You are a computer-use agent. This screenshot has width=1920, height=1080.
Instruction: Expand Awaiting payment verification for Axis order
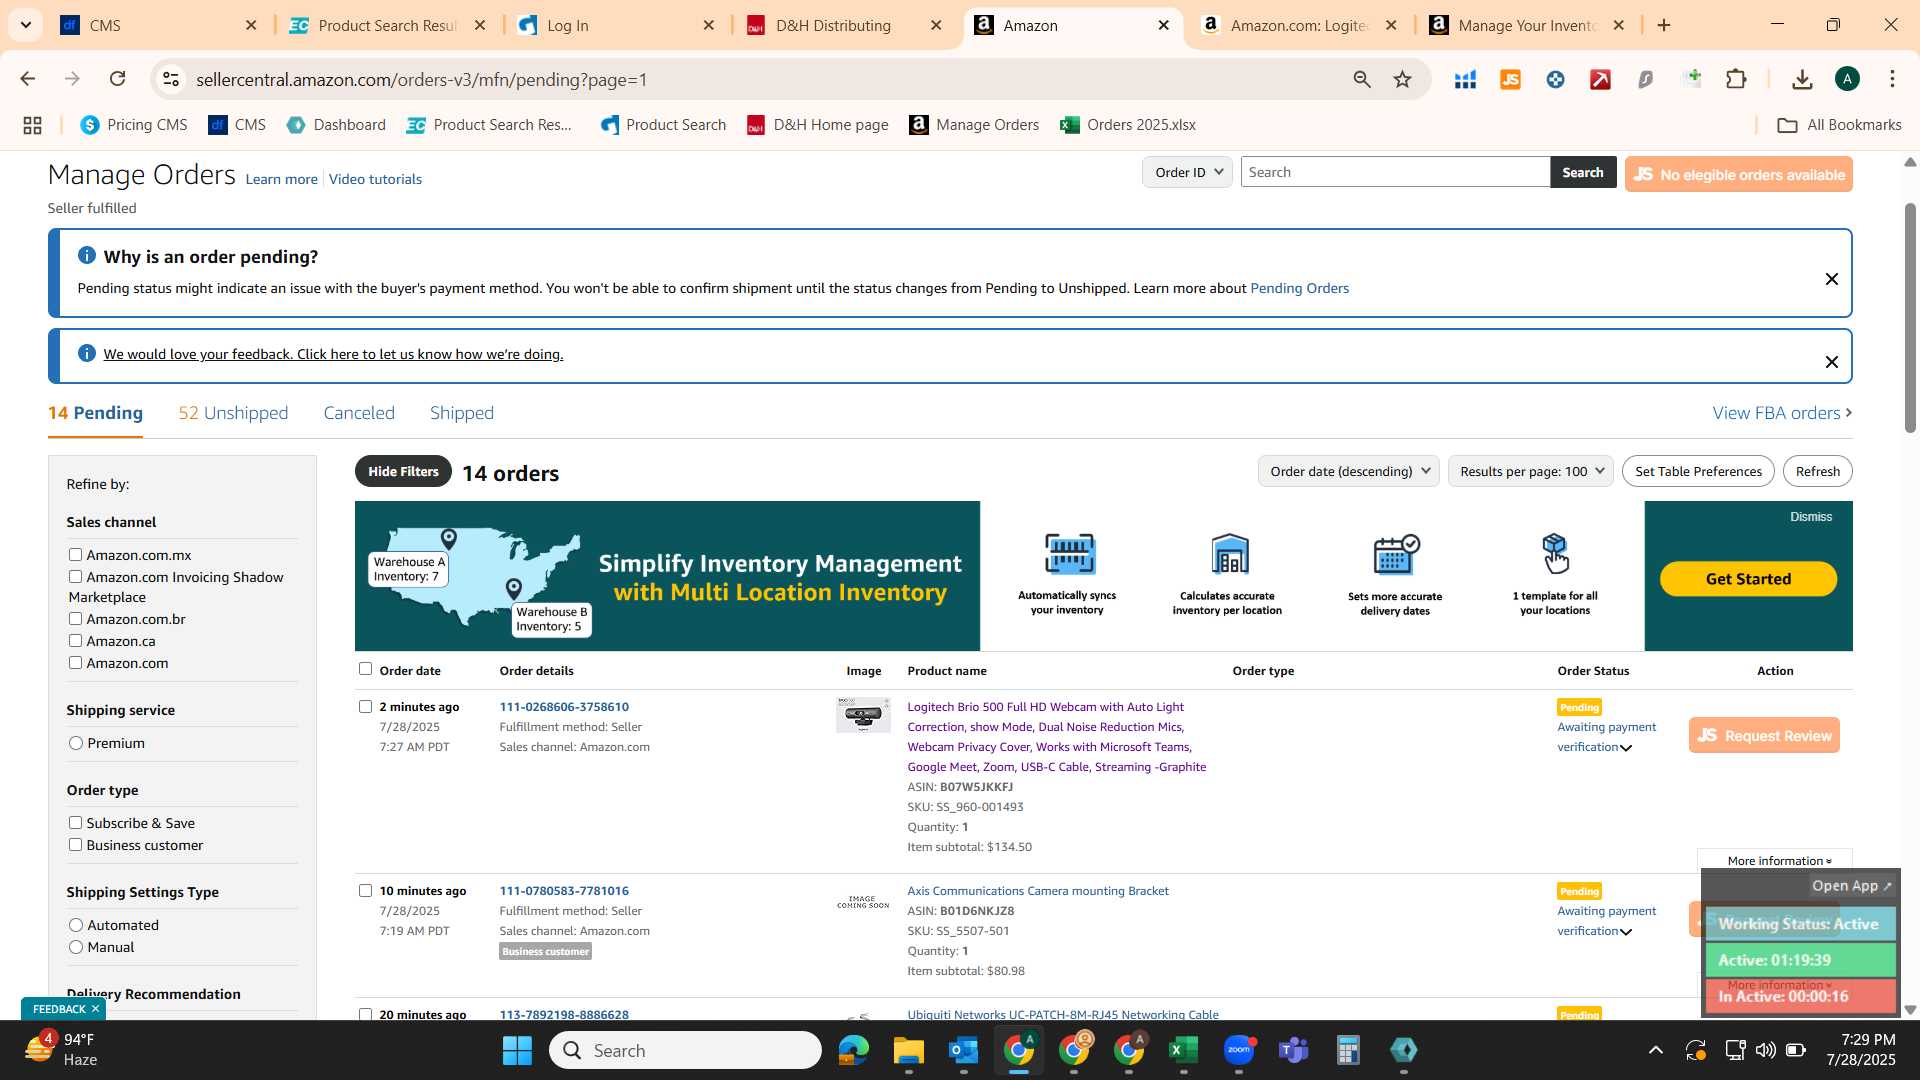(1626, 932)
